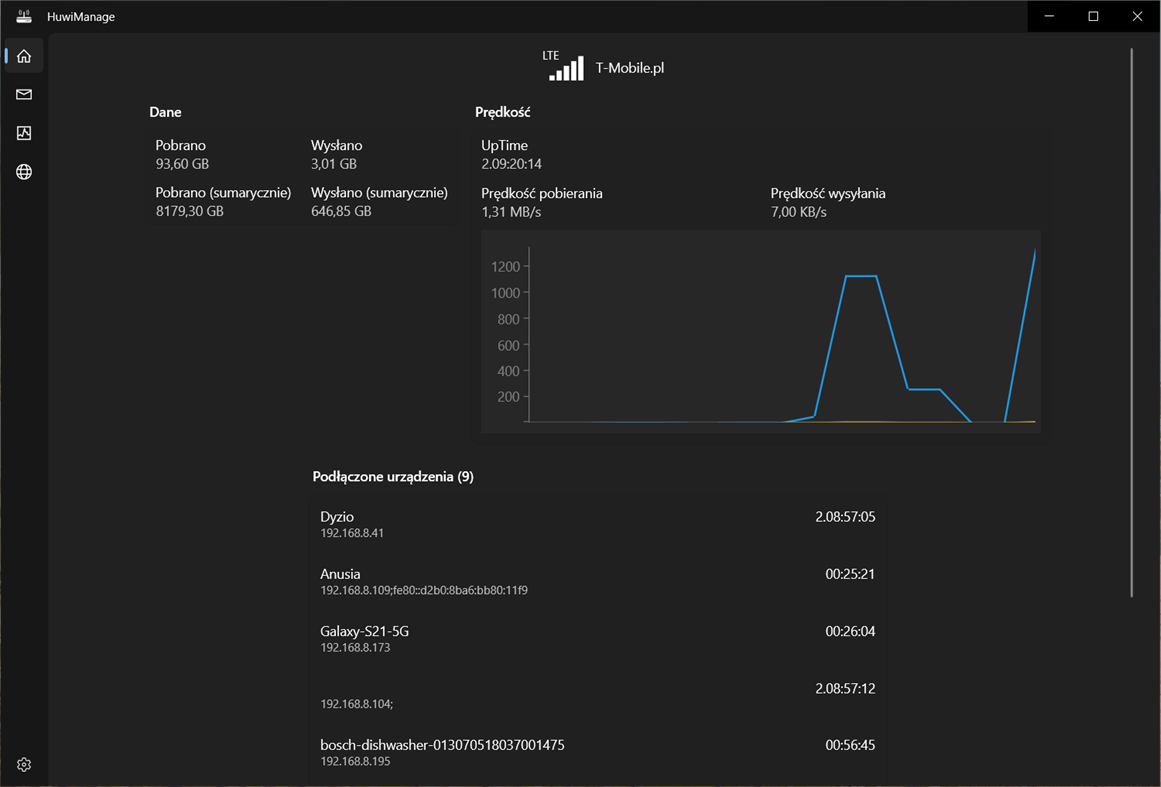Image resolution: width=1161 pixels, height=787 pixels.
Task: Open the Home panel in HuwiManage
Action: [23, 55]
